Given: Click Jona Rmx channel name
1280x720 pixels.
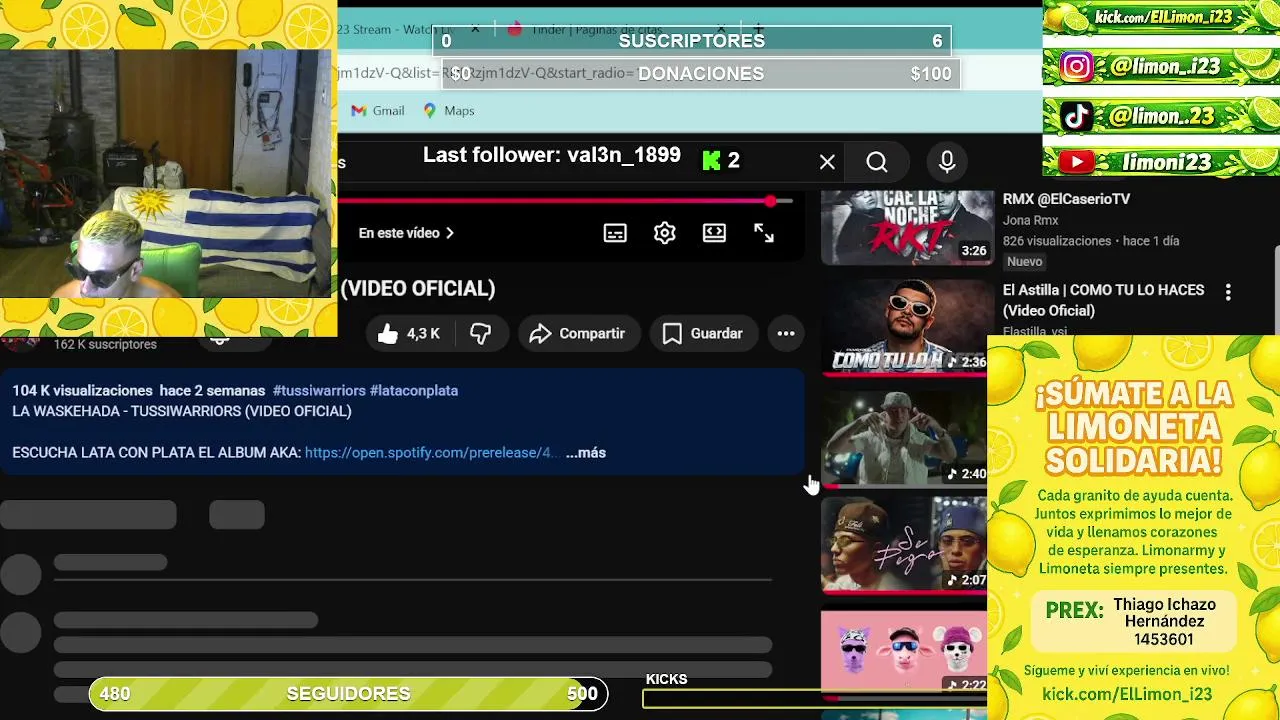Looking at the screenshot, I should coord(1030,220).
